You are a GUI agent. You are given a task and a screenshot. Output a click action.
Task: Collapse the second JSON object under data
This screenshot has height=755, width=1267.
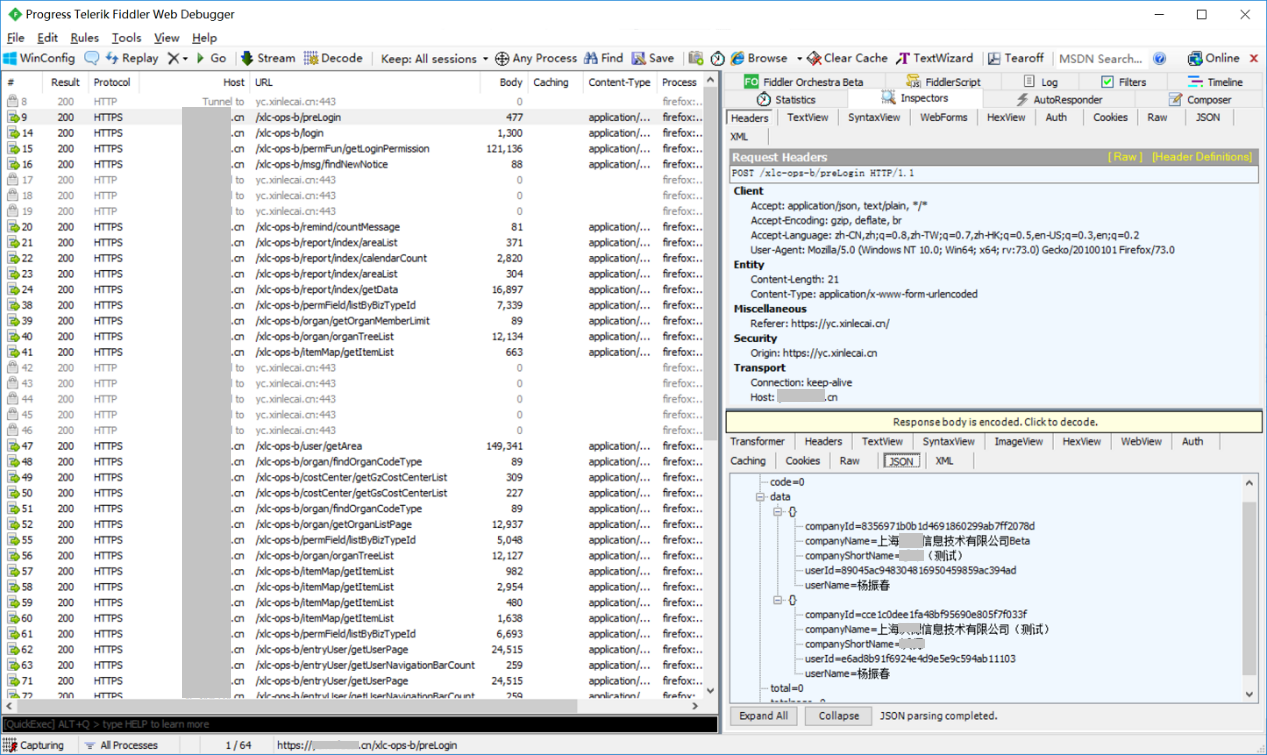click(x=777, y=600)
